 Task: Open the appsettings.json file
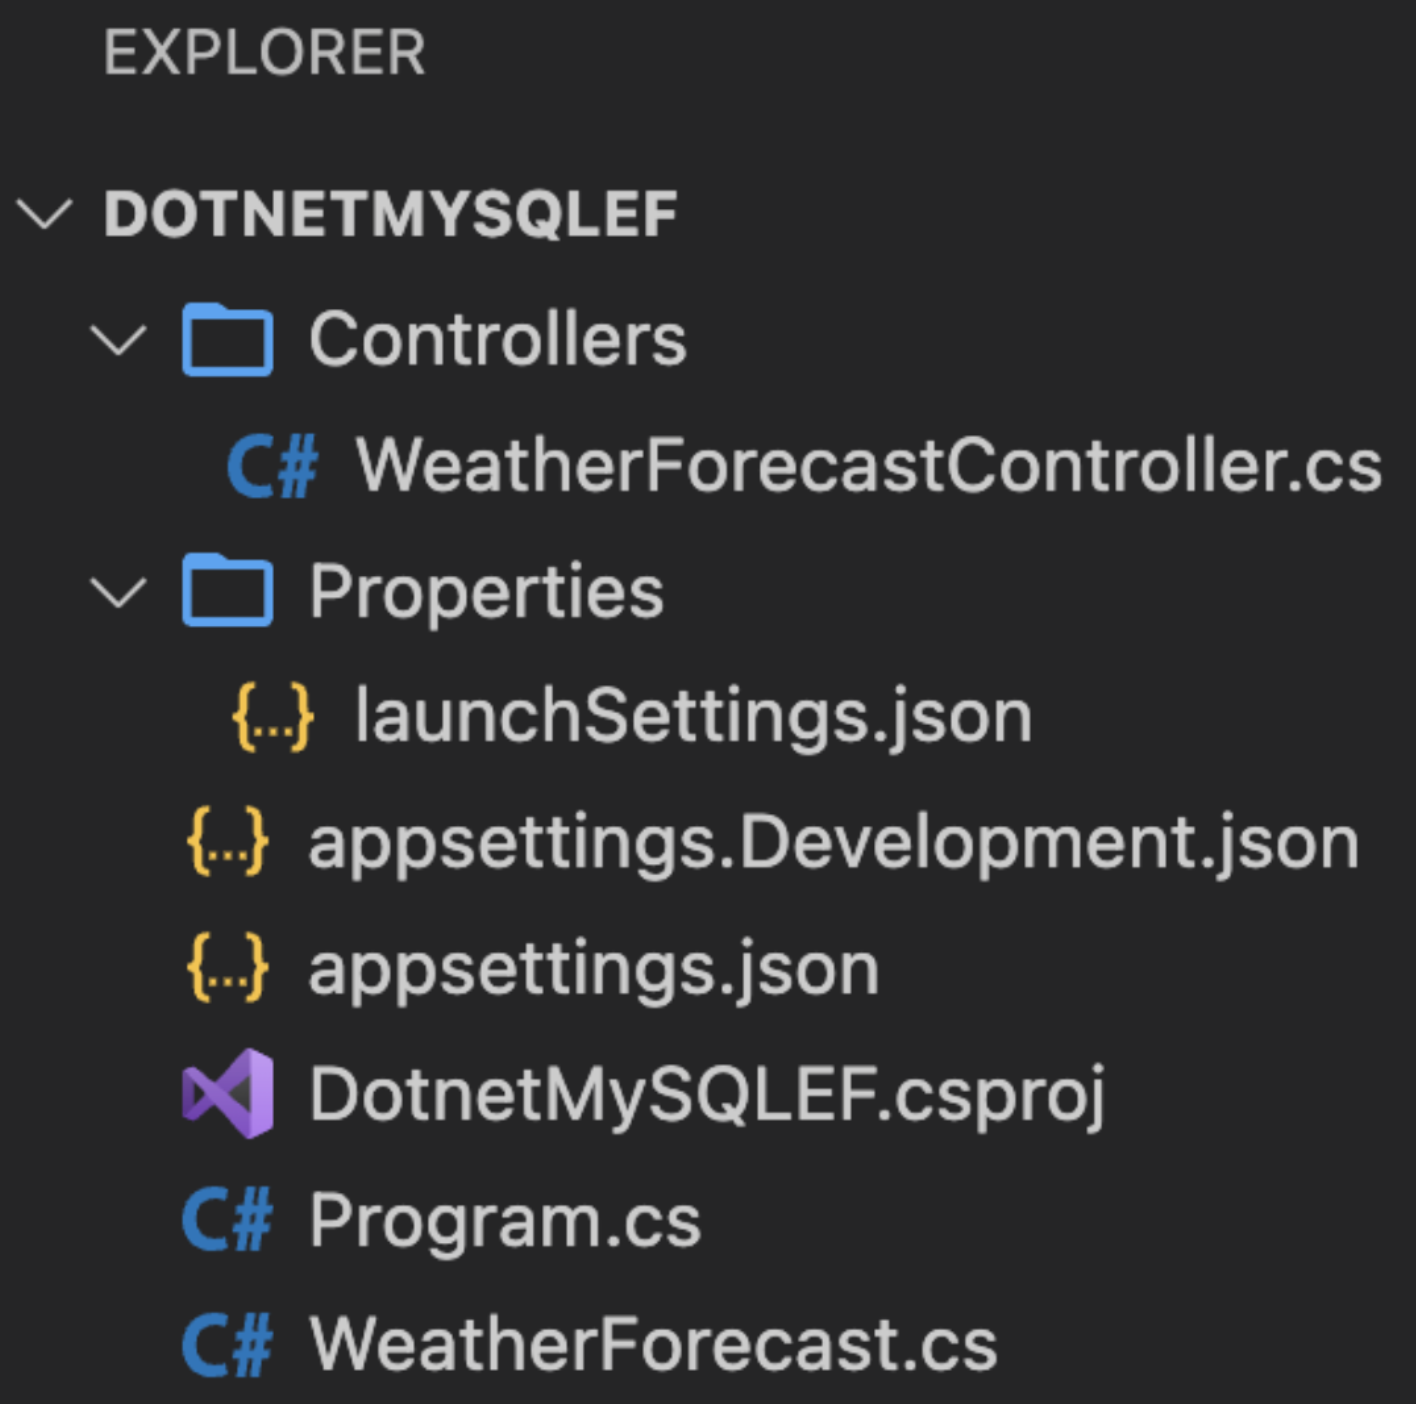point(593,968)
